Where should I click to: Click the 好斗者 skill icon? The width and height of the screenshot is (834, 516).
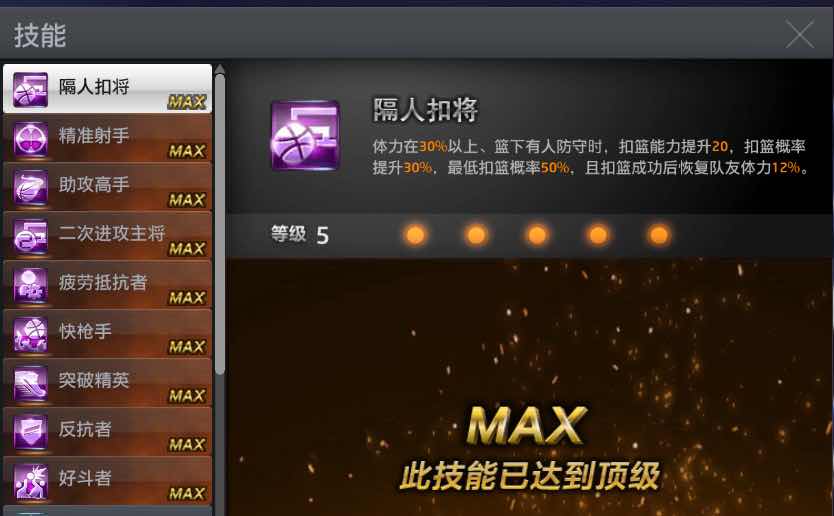point(30,481)
